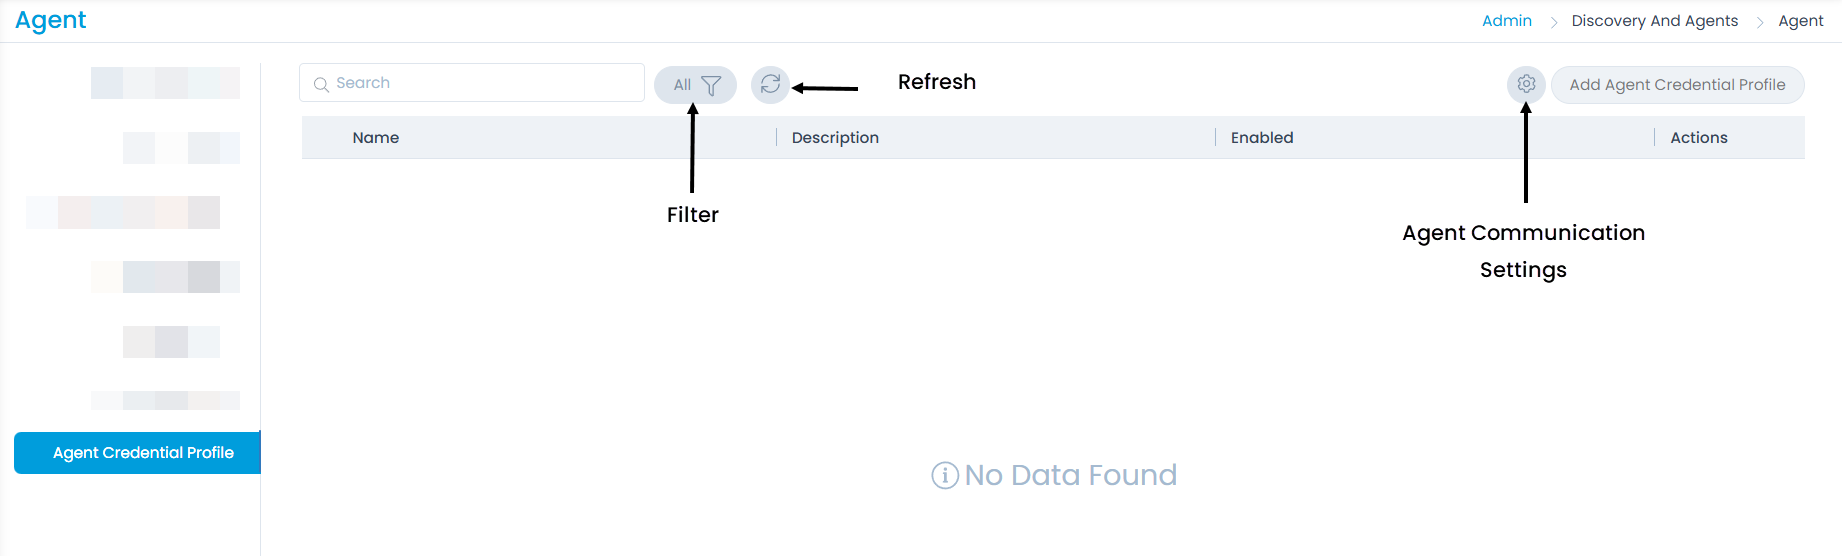This screenshot has width=1842, height=556.
Task: Click the No Data Found message
Action: [1070, 475]
